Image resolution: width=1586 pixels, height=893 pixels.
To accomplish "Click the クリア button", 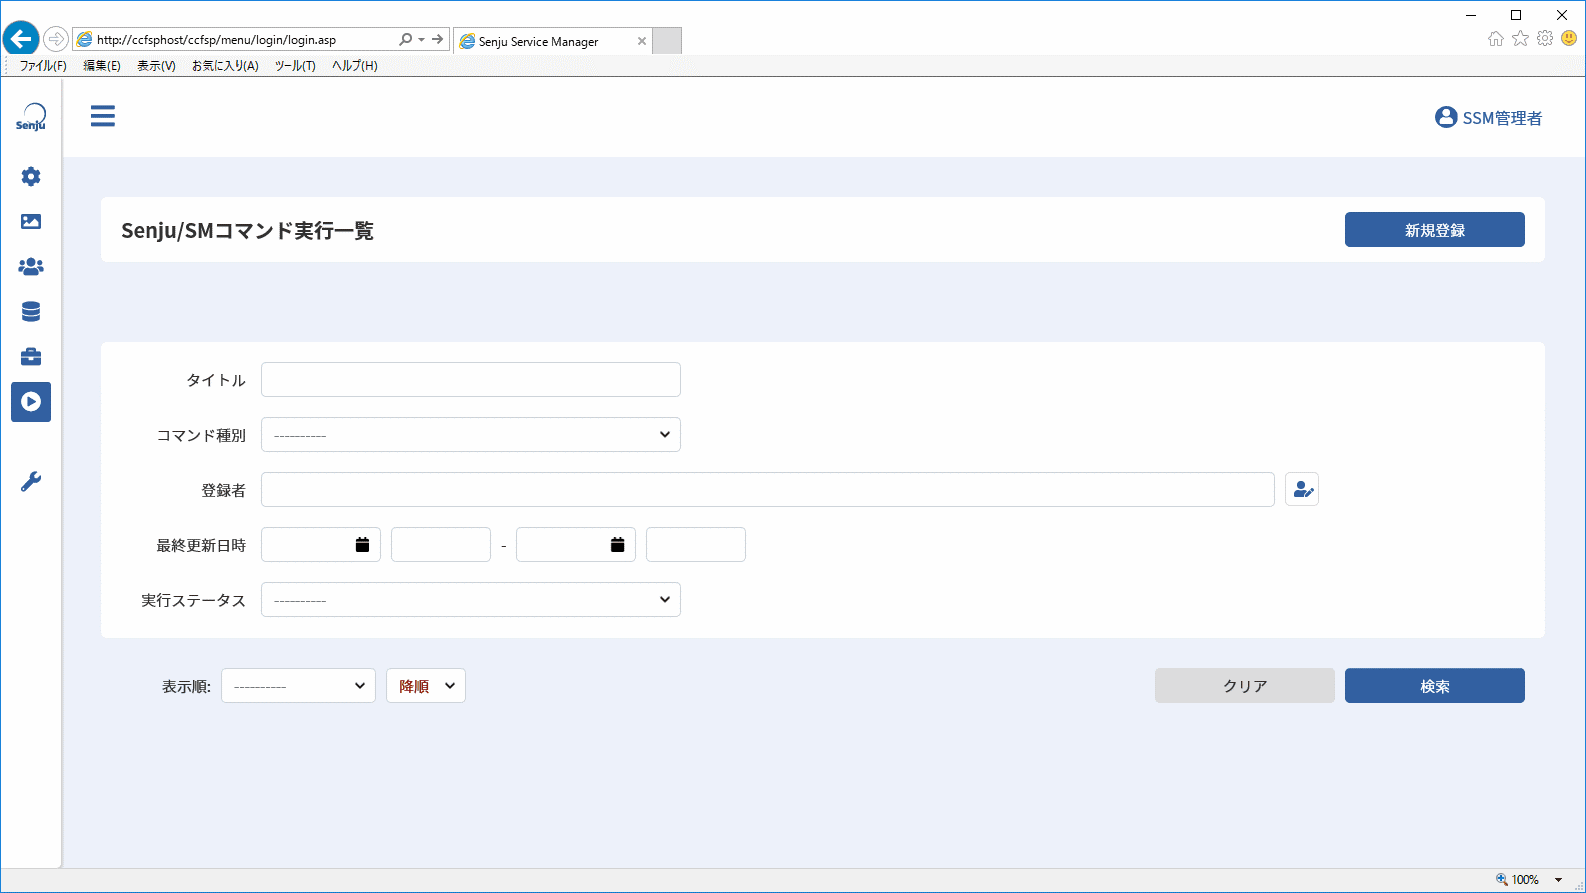I will (x=1245, y=686).
